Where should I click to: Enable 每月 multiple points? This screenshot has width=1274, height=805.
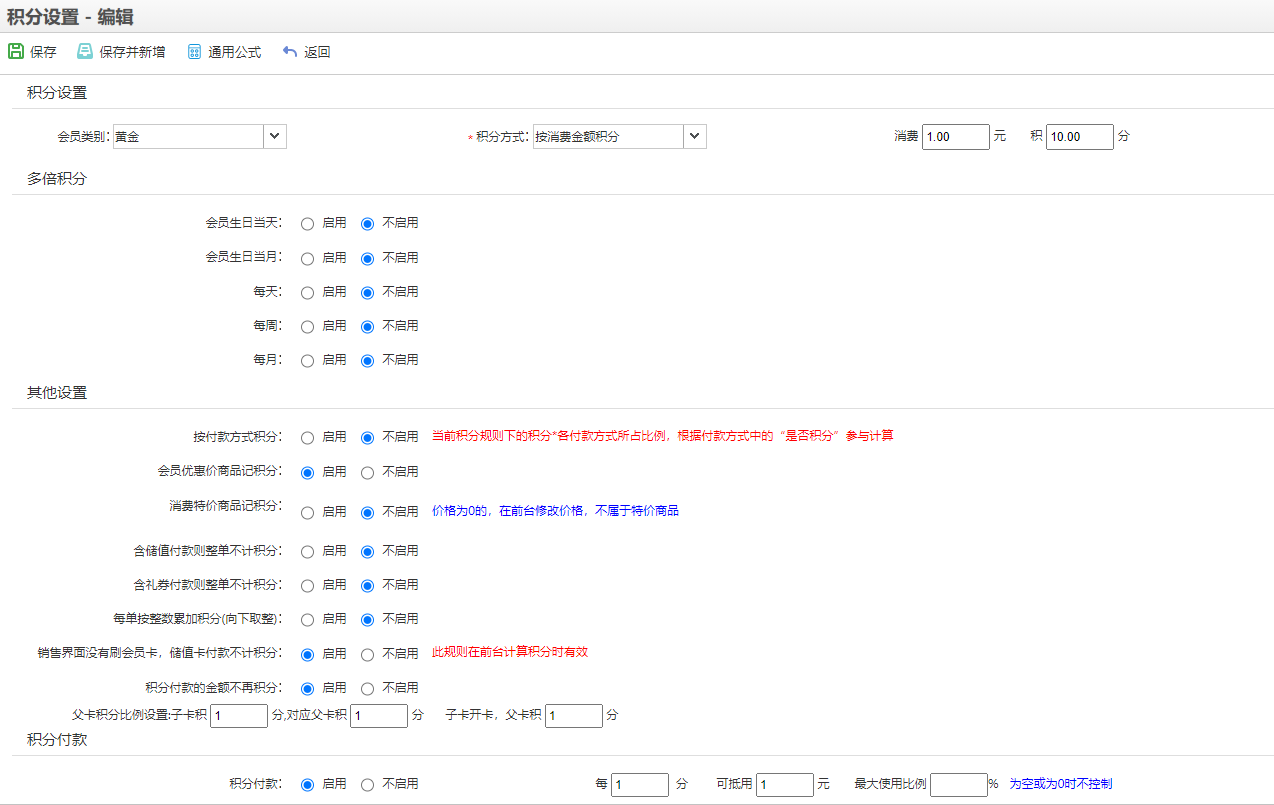[x=308, y=360]
